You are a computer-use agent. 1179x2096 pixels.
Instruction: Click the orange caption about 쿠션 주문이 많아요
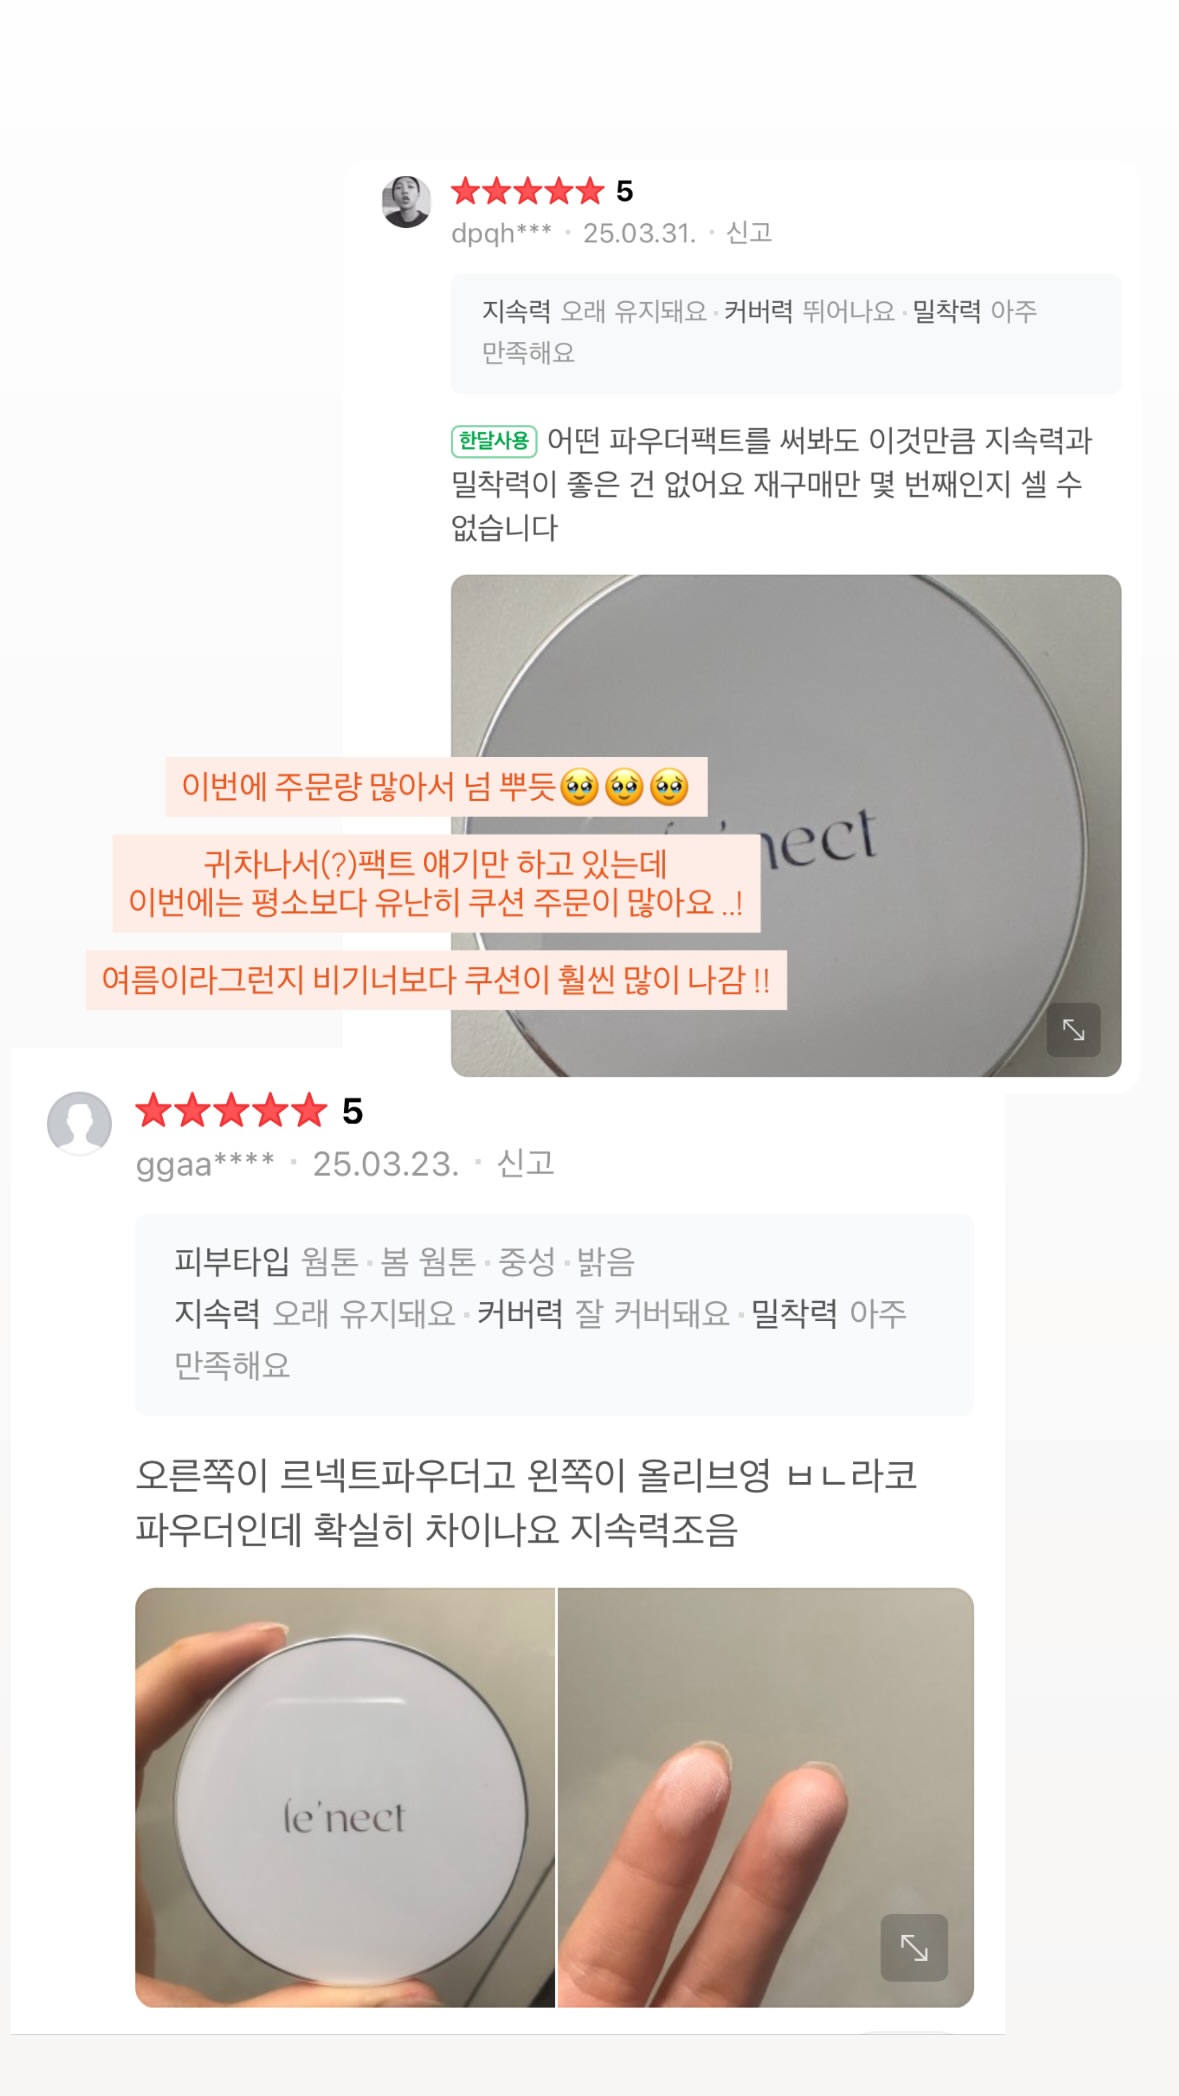436,883
